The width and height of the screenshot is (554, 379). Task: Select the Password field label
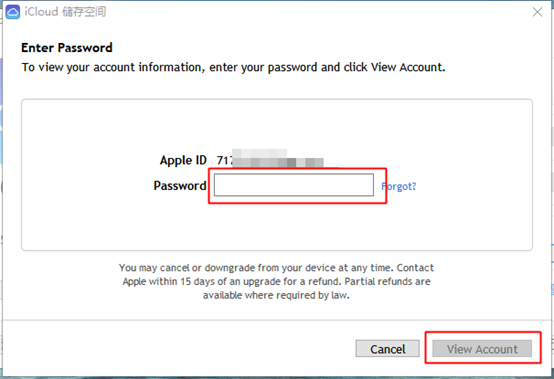click(x=180, y=186)
